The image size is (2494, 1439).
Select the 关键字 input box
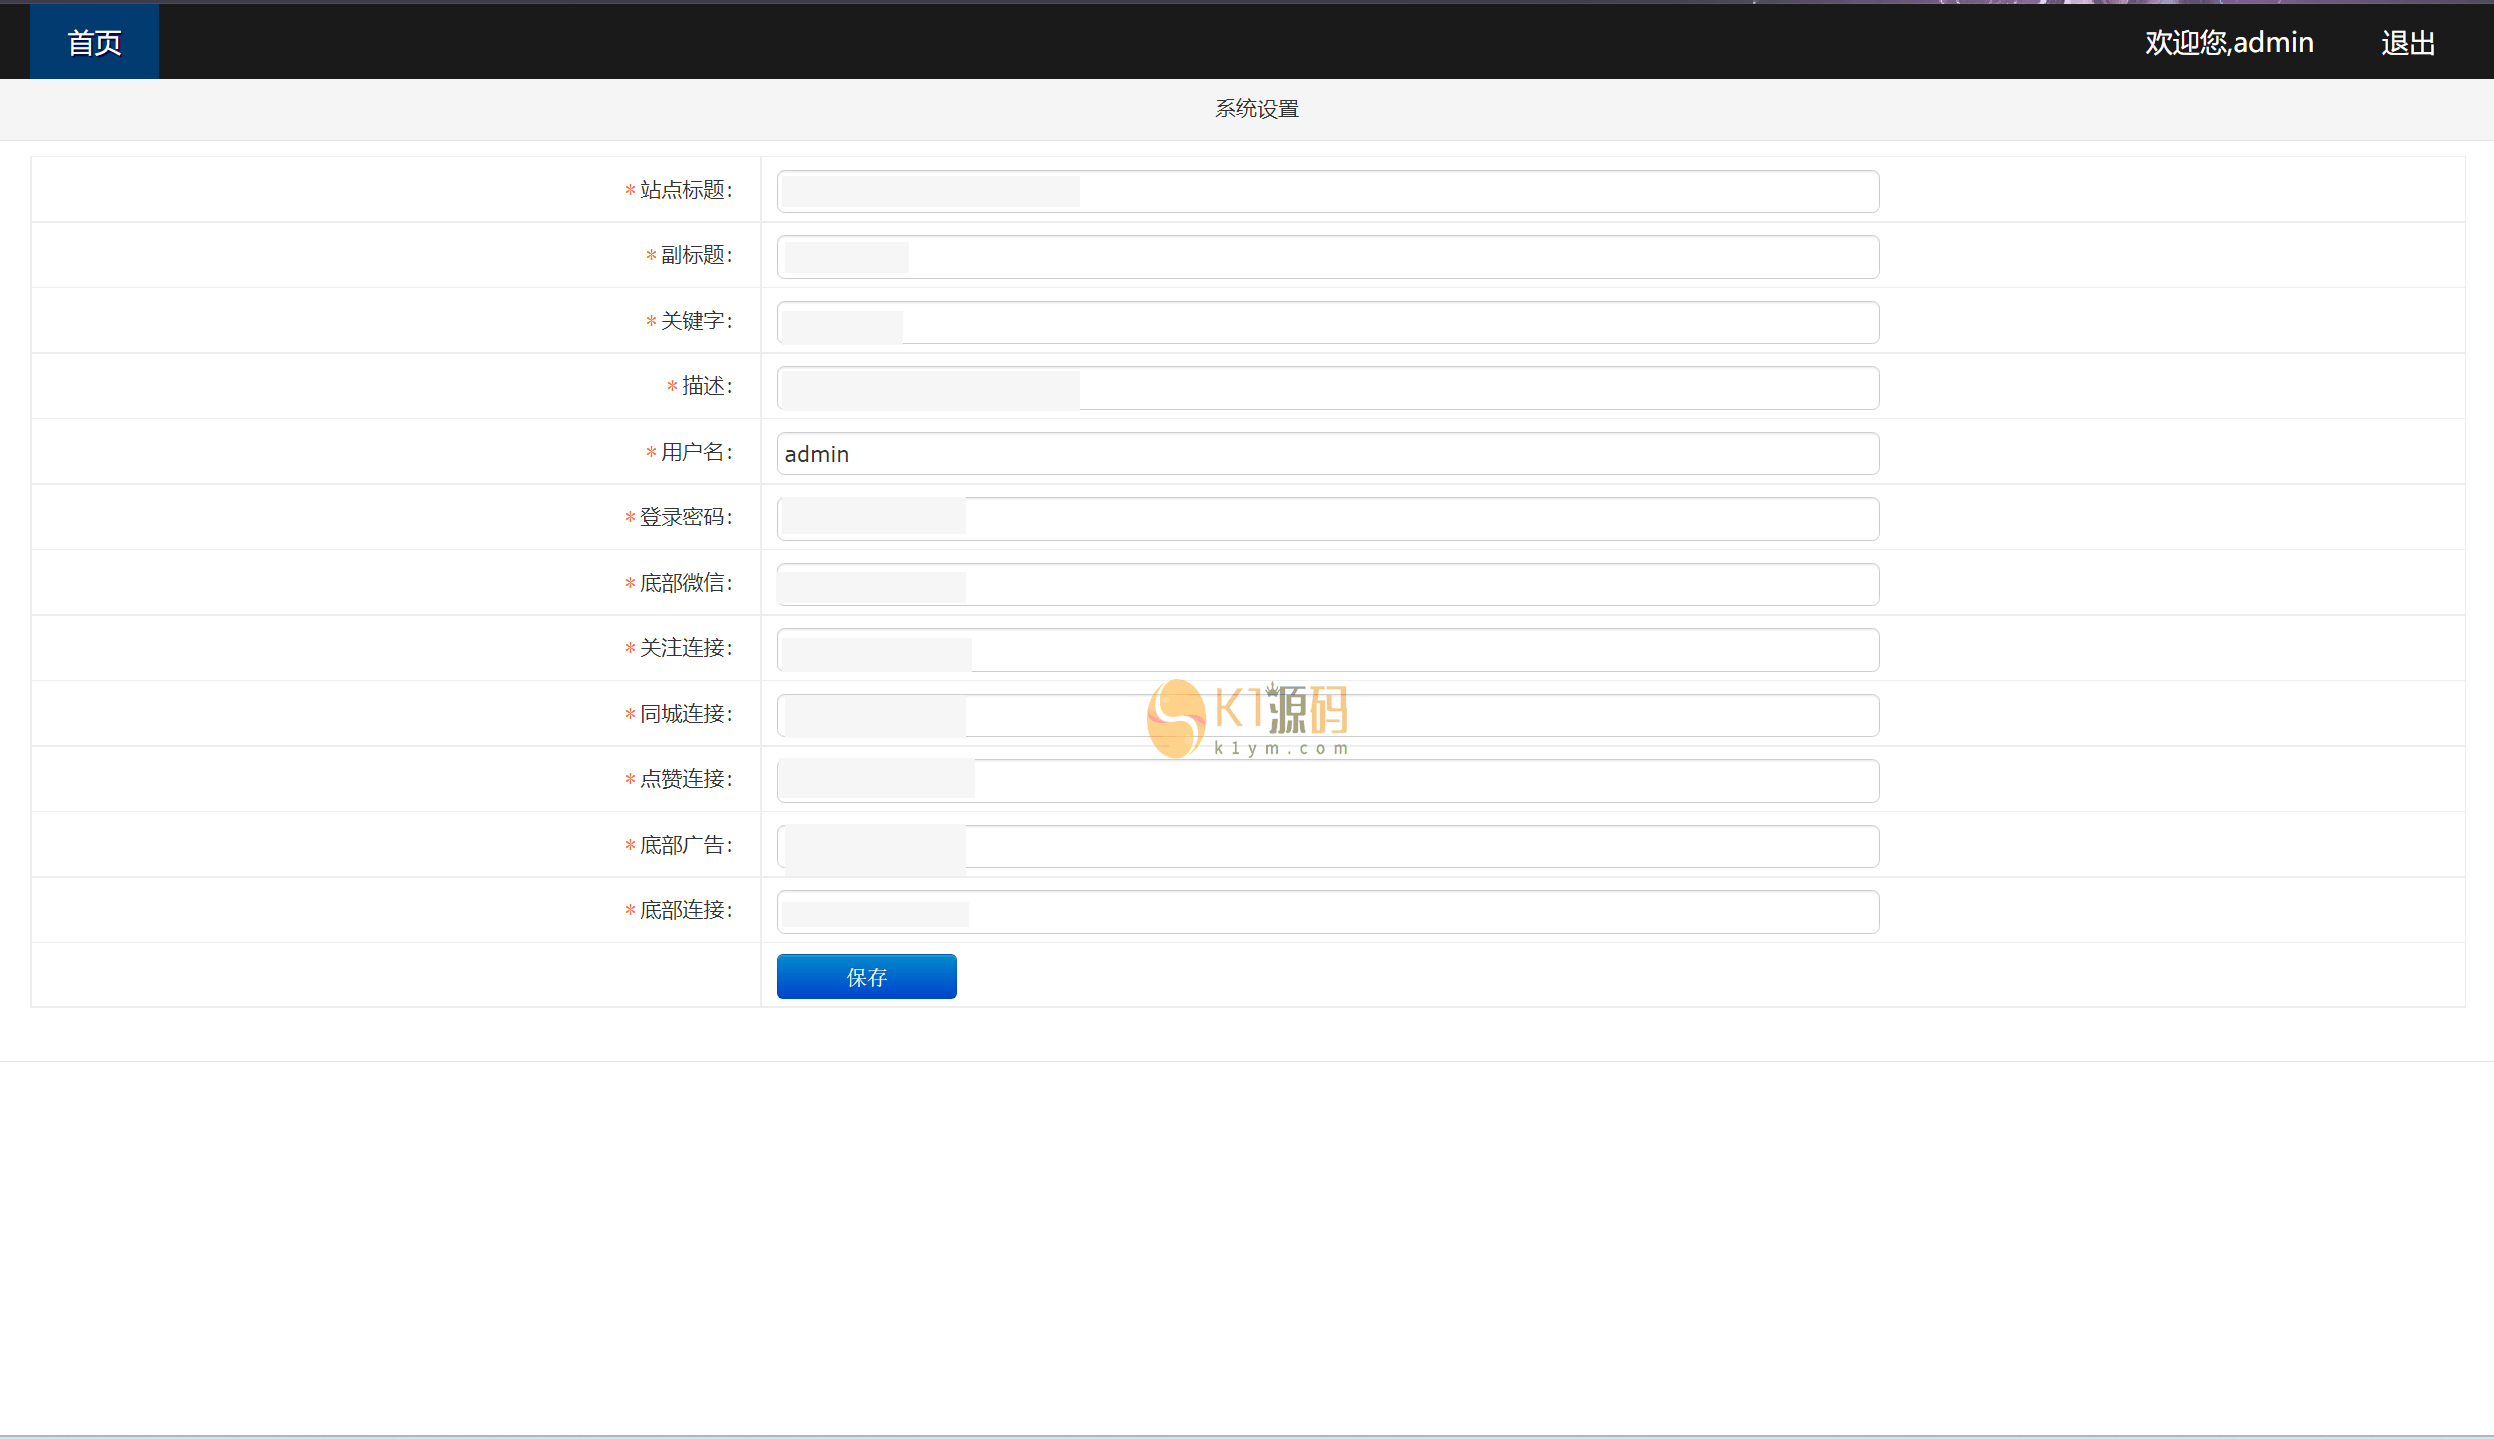click(1327, 323)
